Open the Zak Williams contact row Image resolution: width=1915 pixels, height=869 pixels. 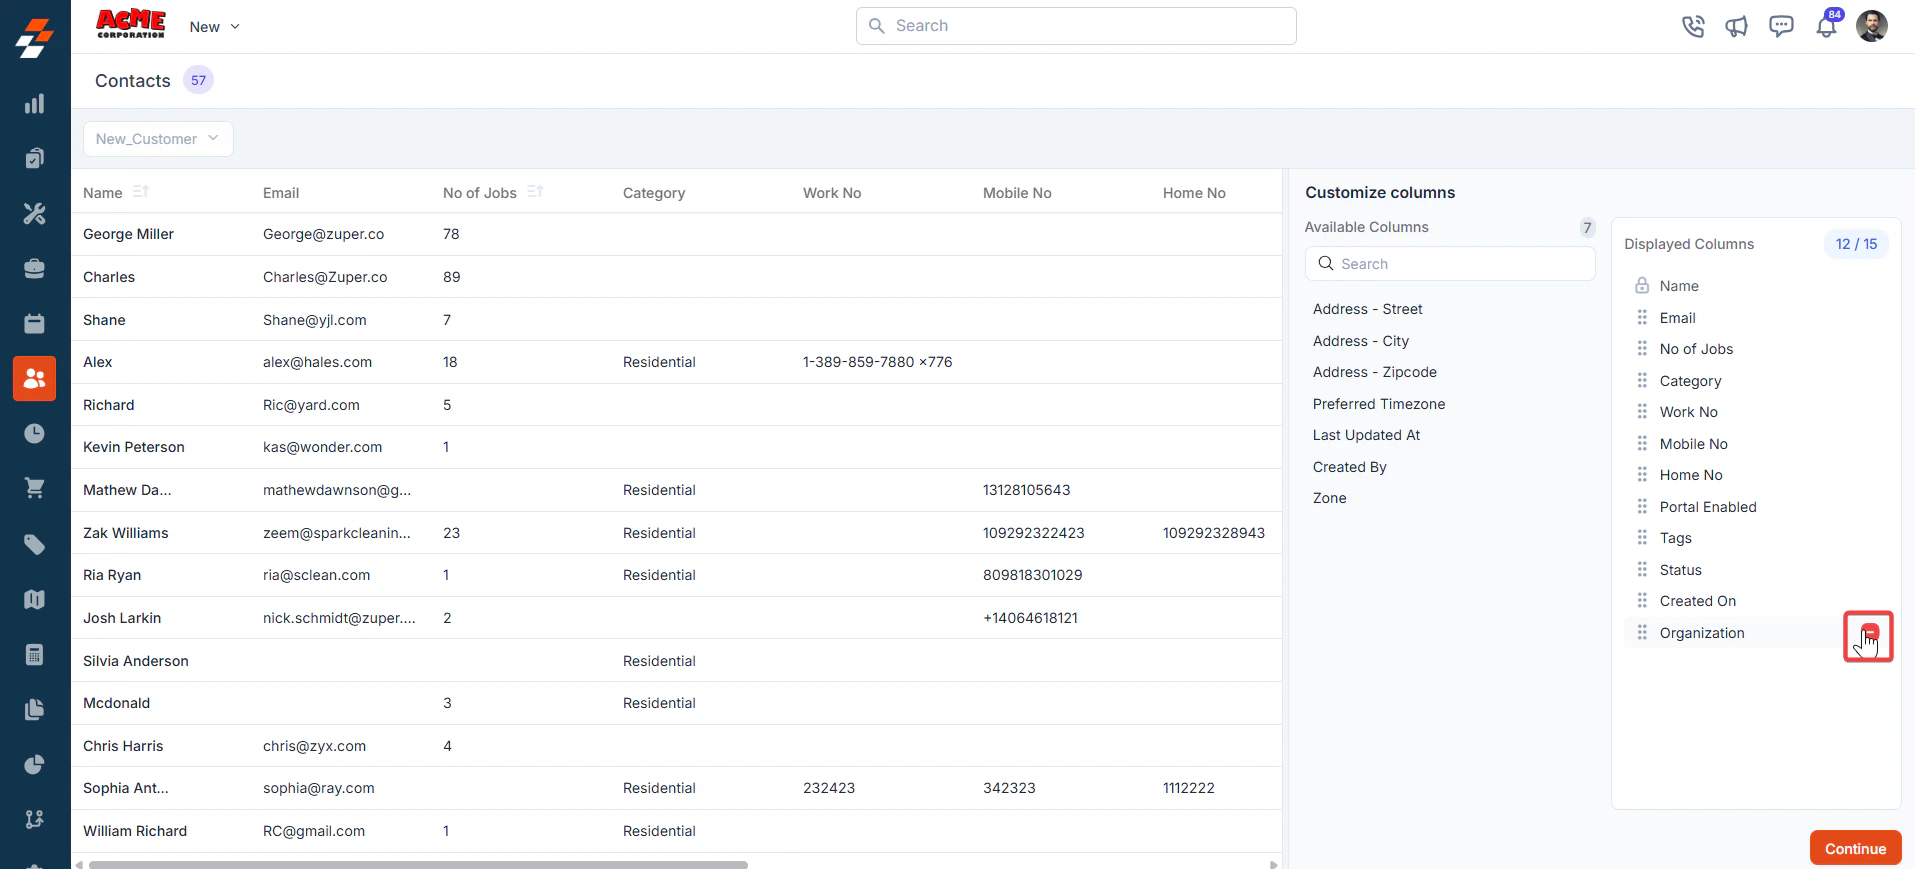pyautogui.click(x=676, y=533)
